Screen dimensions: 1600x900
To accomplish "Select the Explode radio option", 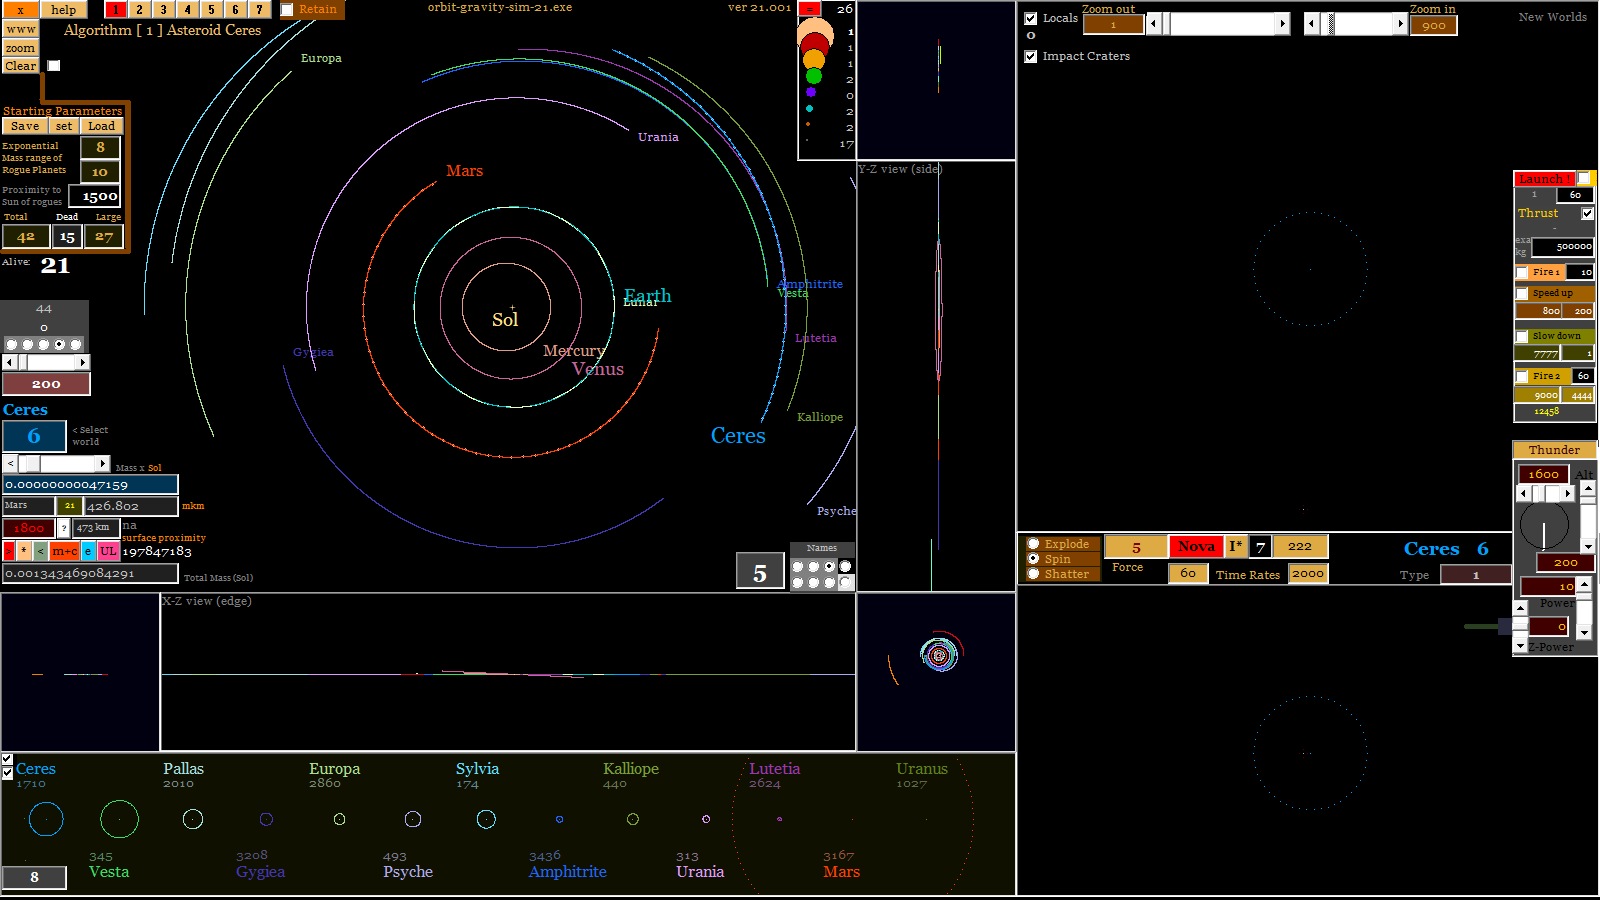I will pos(1033,544).
